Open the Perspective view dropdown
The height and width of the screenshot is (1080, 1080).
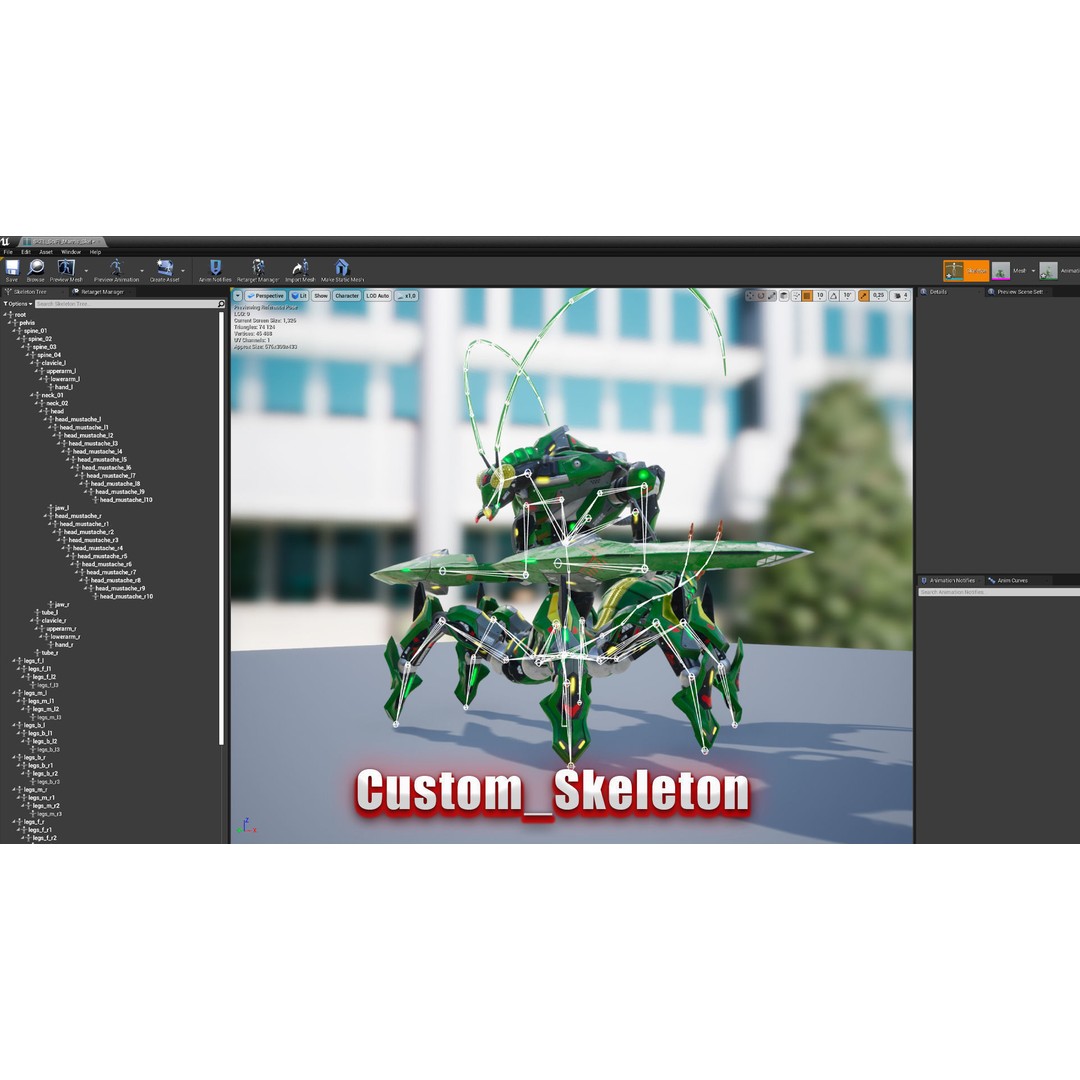coord(265,295)
